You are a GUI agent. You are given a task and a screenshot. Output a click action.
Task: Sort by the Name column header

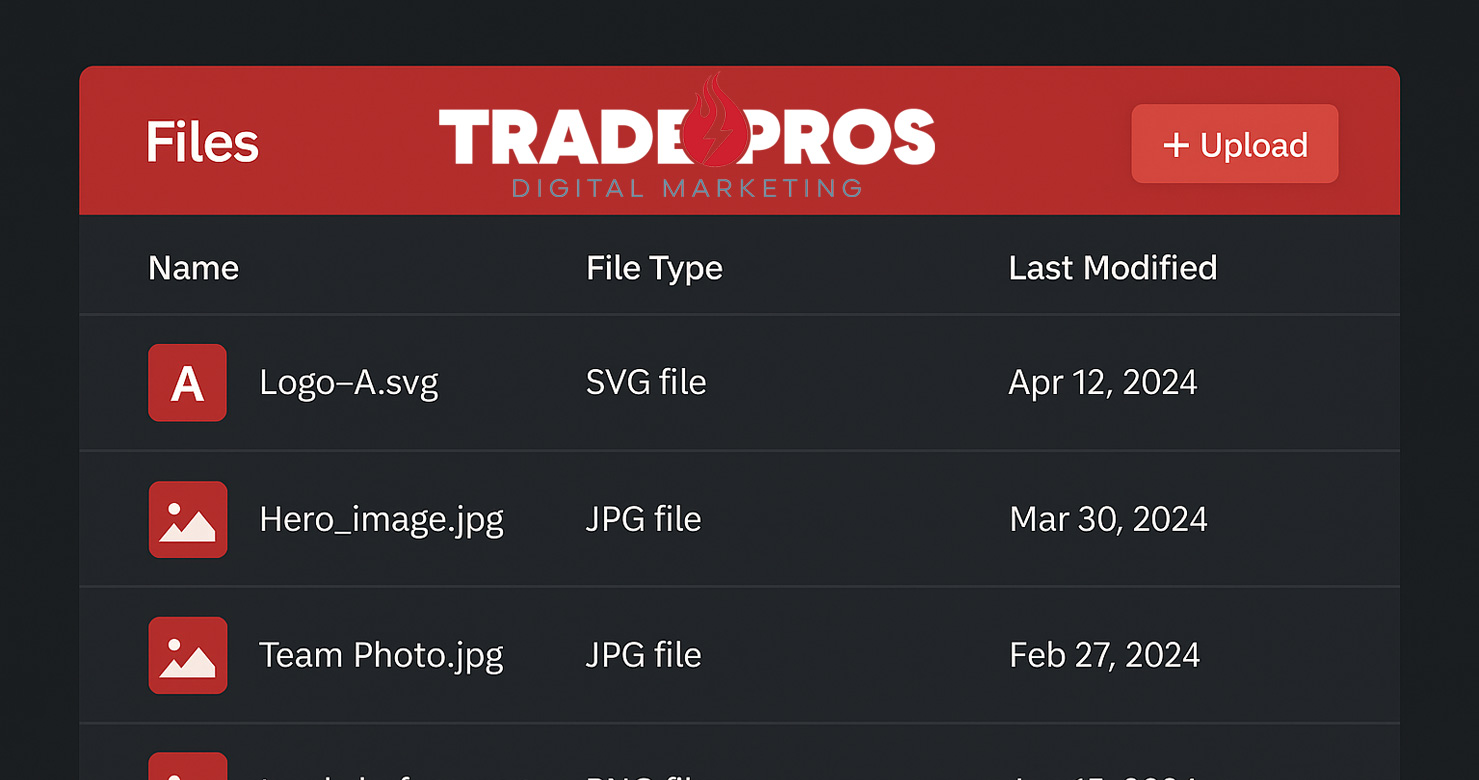pyautogui.click(x=193, y=268)
